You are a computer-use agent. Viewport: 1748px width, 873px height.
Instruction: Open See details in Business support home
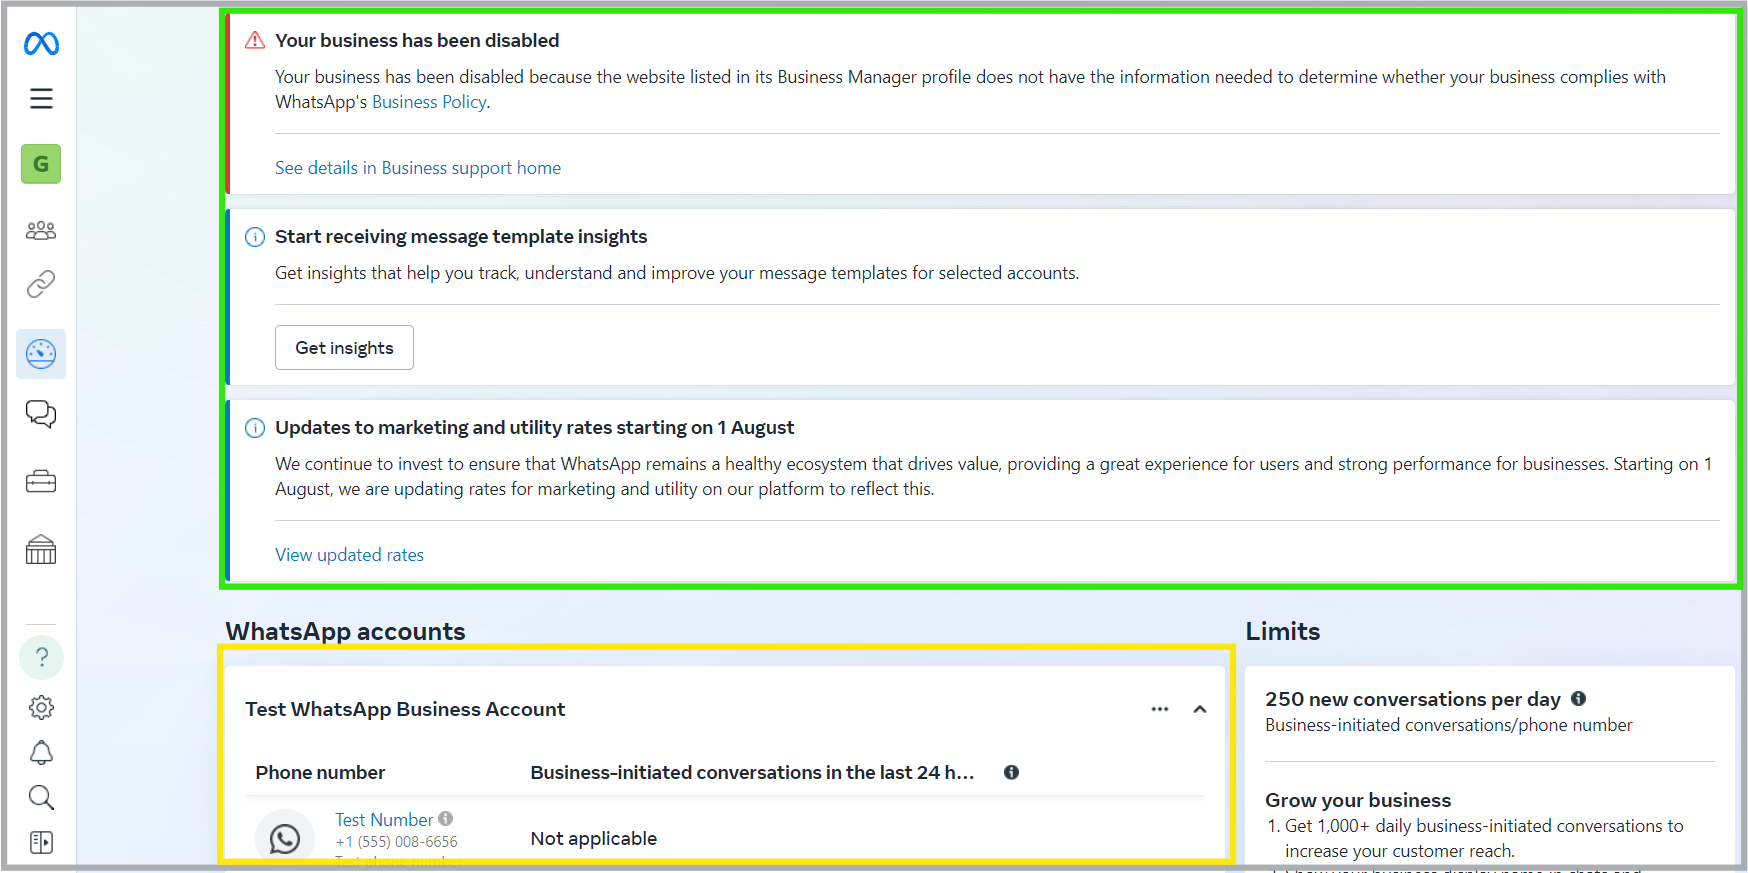(418, 168)
